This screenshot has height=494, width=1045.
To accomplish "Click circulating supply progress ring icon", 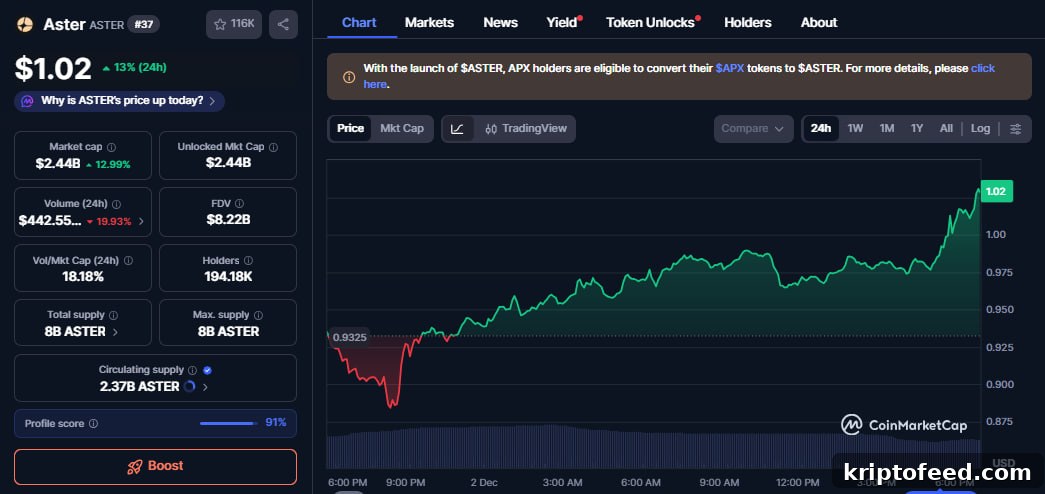I will 189,387.
